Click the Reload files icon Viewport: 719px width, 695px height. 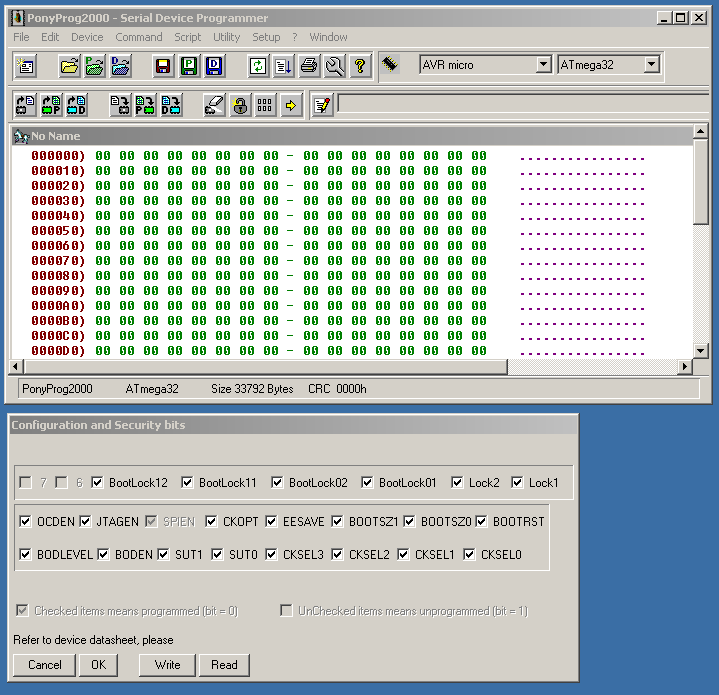(x=258, y=66)
